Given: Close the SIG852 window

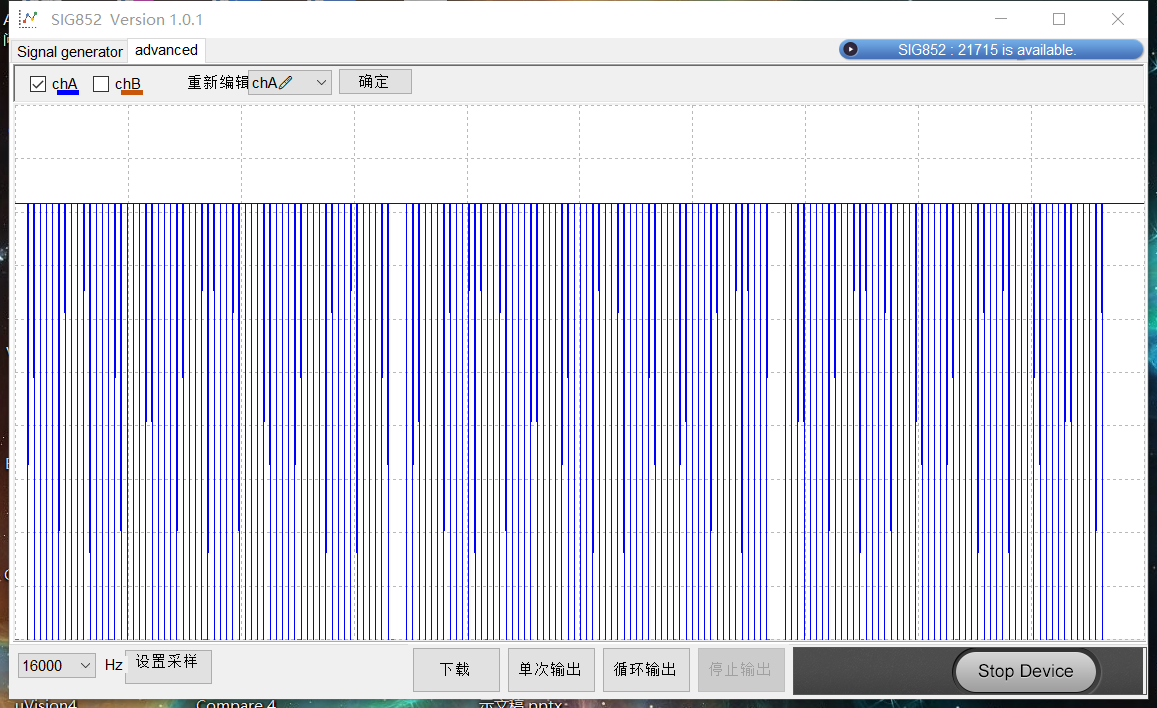Looking at the screenshot, I should pos(1118,19).
